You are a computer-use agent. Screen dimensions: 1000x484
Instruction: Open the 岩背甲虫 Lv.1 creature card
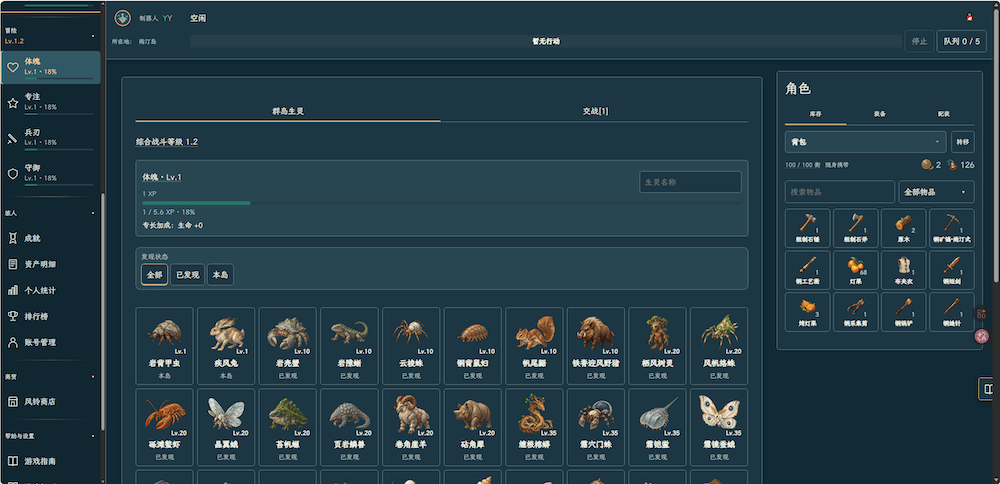165,346
